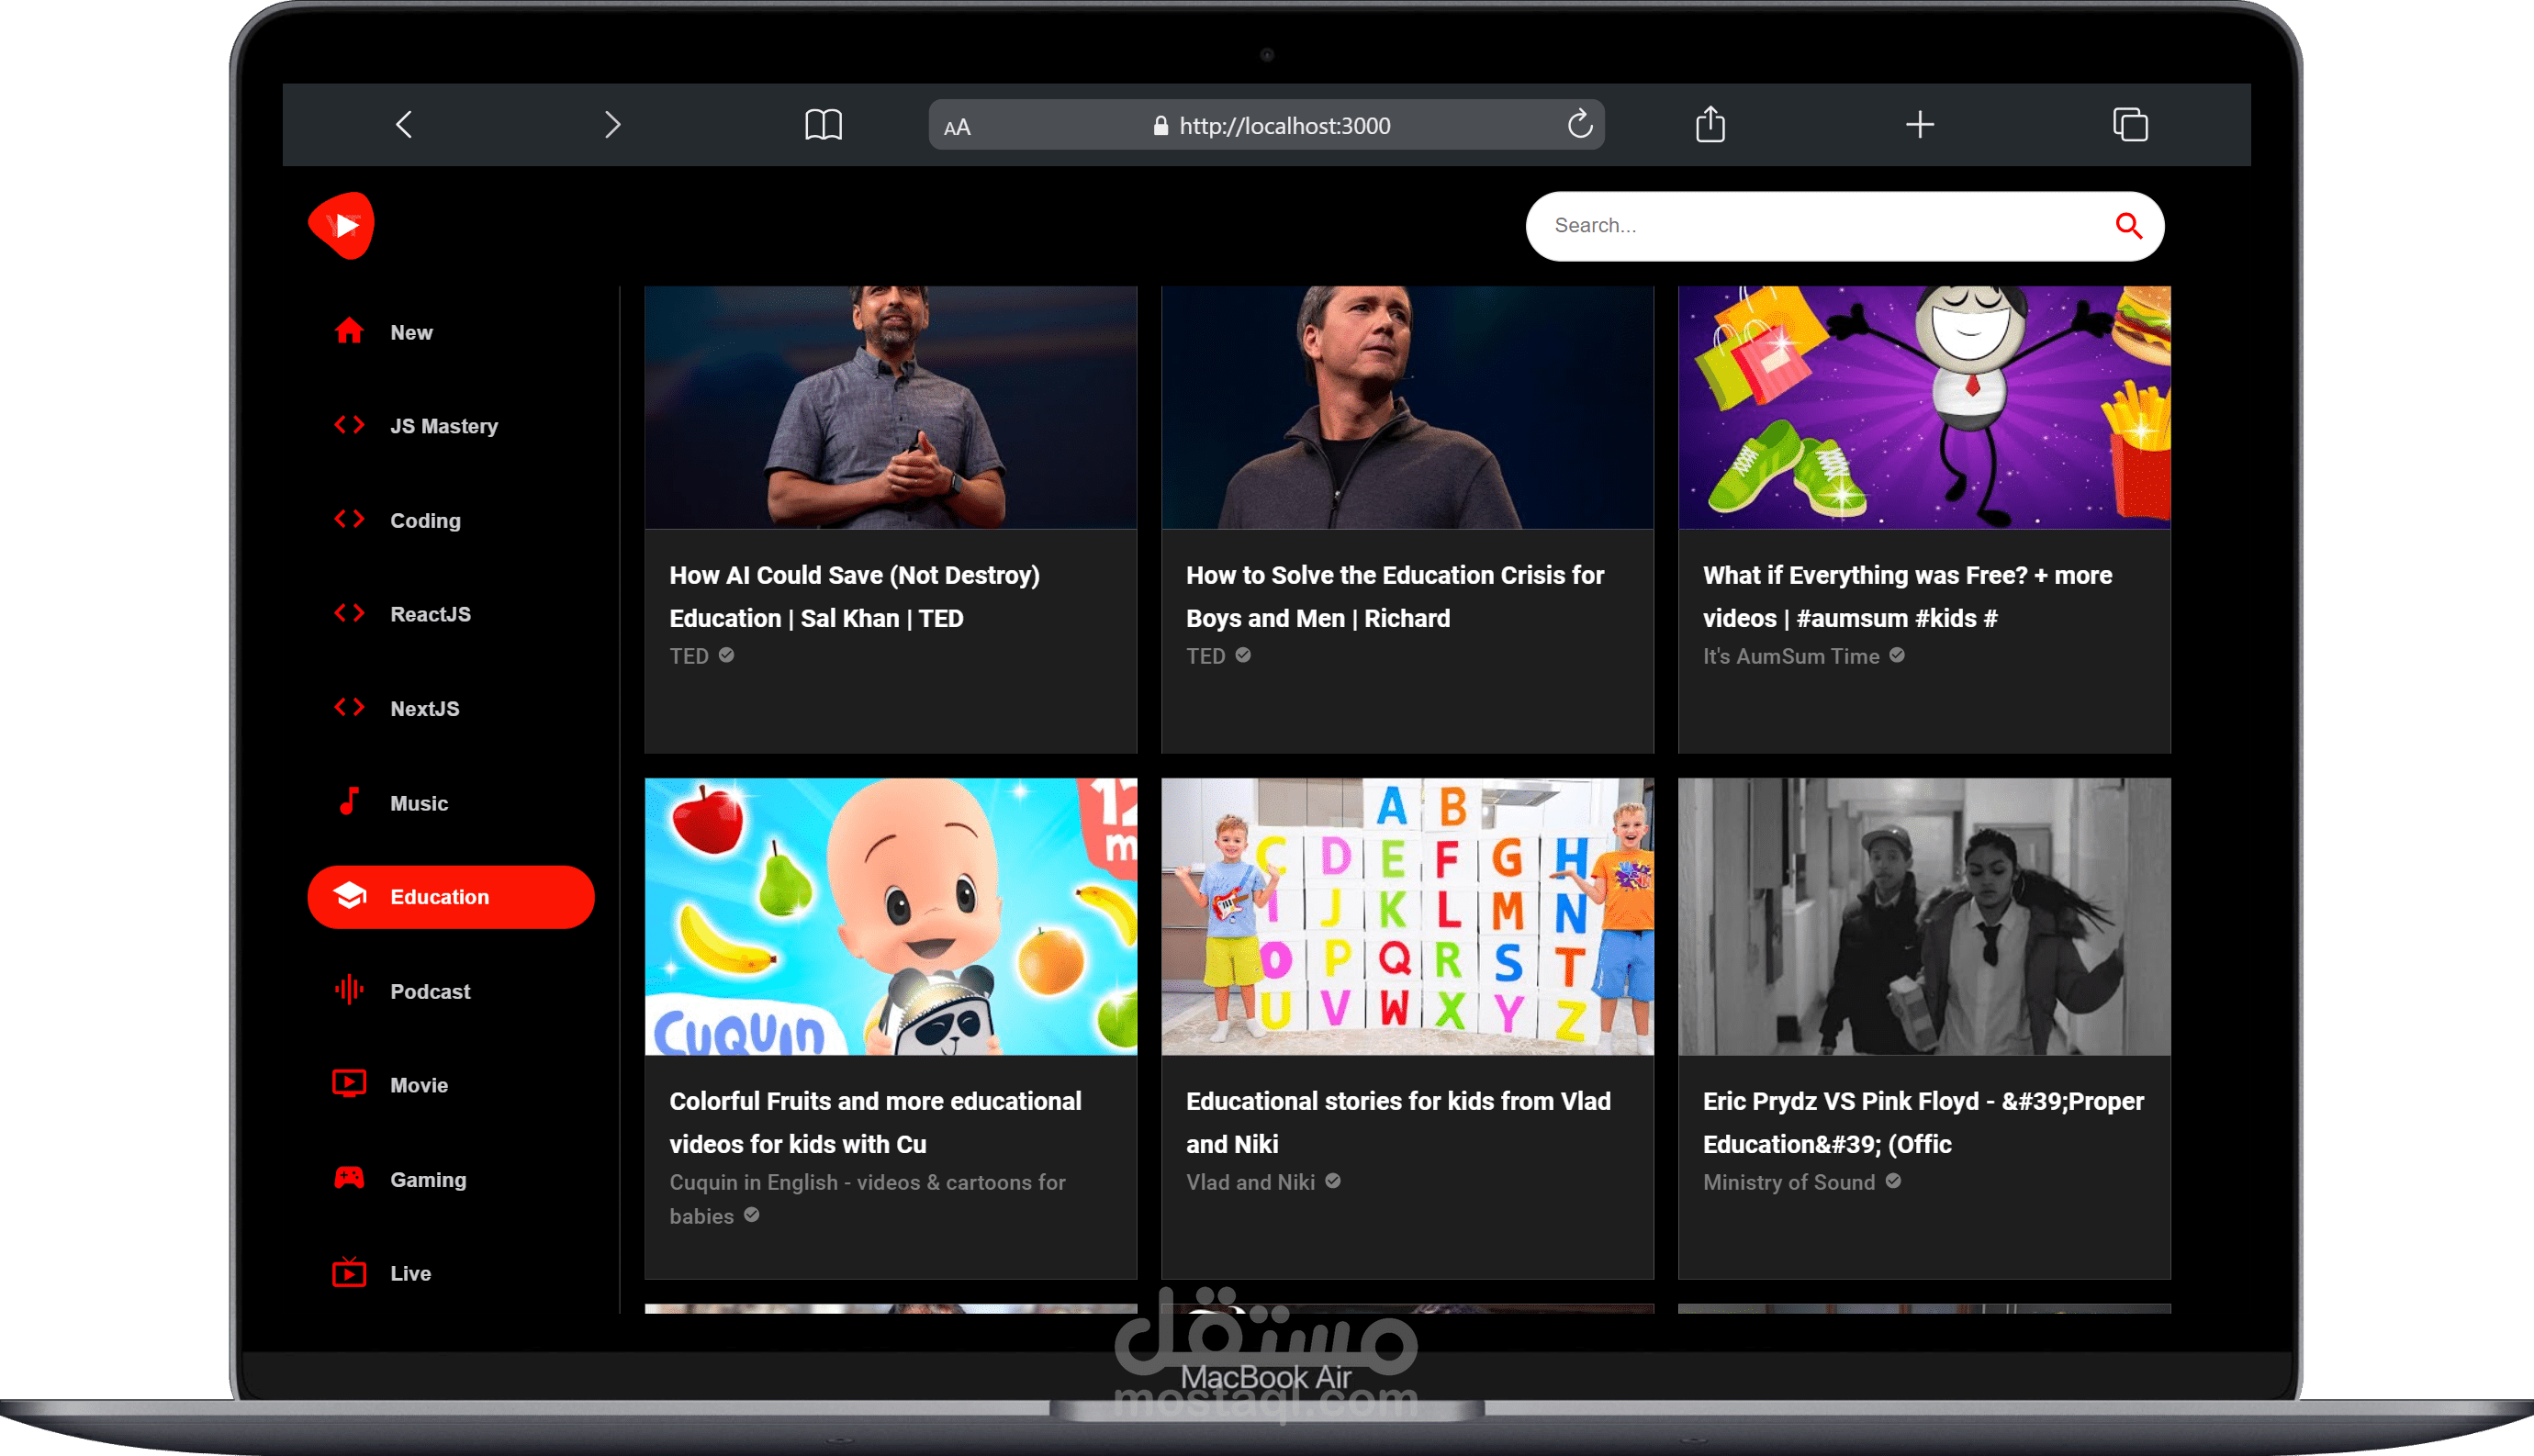Click the share icon in browser toolbar
Image resolution: width=2534 pixels, height=1456 pixels.
click(1710, 125)
